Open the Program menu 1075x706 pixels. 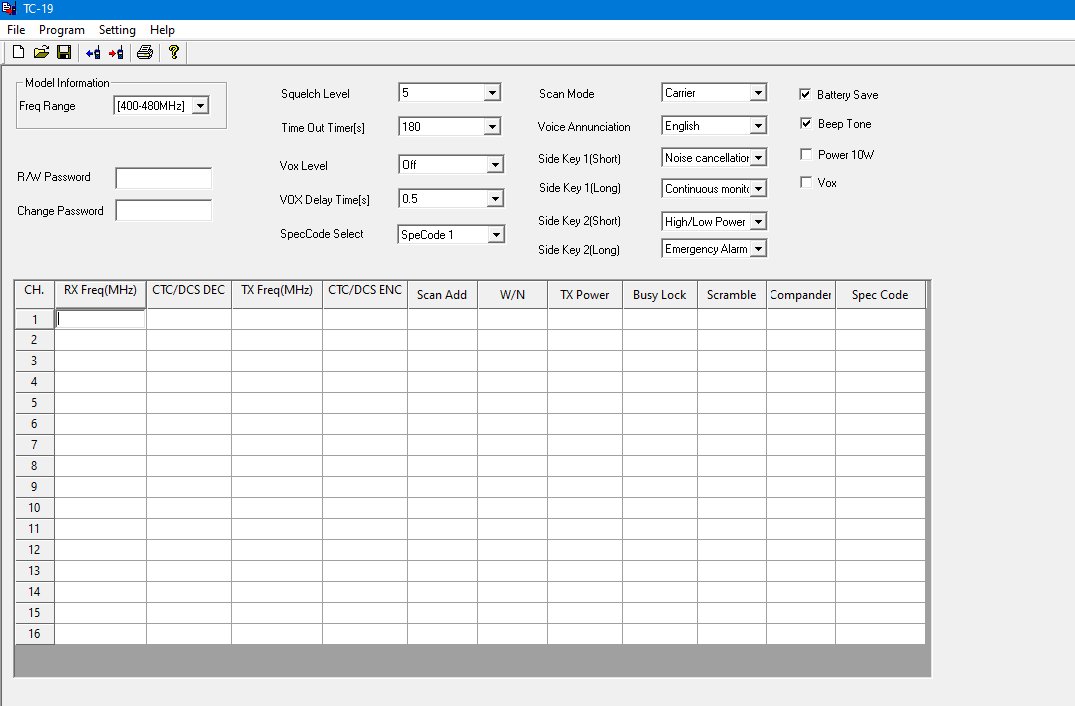click(x=62, y=30)
